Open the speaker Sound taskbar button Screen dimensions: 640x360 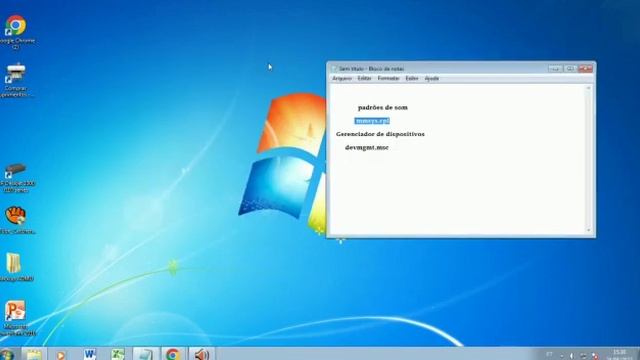(201, 354)
